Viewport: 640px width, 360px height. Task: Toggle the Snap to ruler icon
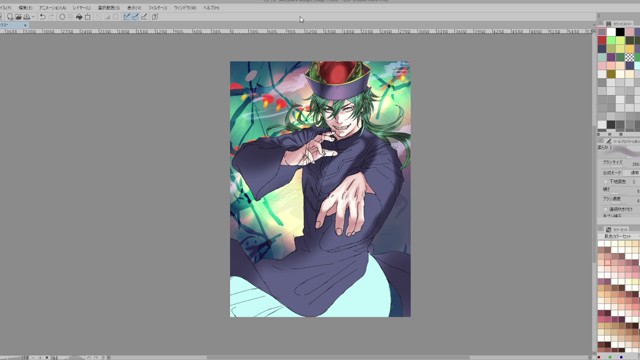click(127, 17)
